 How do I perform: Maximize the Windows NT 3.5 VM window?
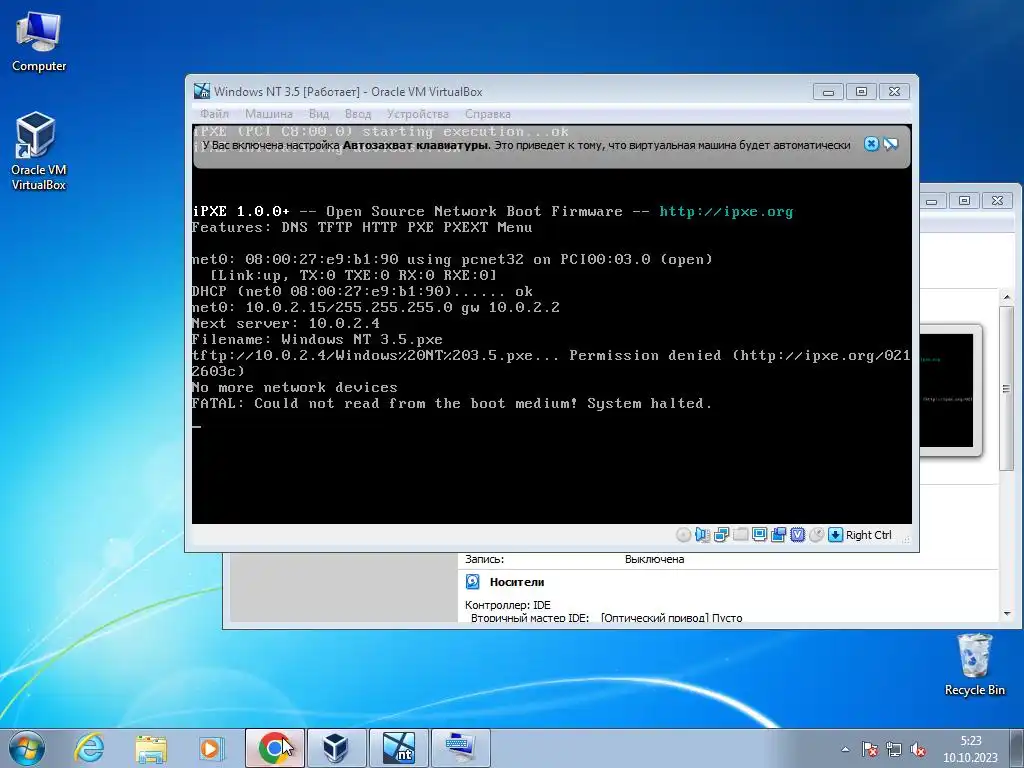(861, 92)
